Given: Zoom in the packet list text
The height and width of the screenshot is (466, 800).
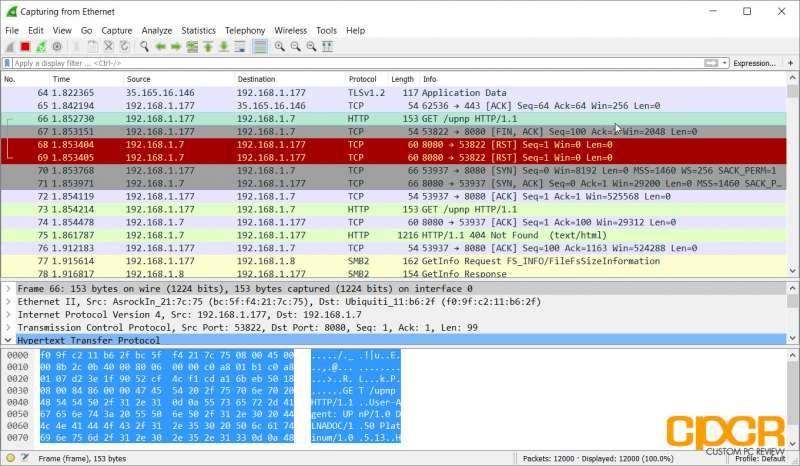Looking at the screenshot, I should 280,46.
